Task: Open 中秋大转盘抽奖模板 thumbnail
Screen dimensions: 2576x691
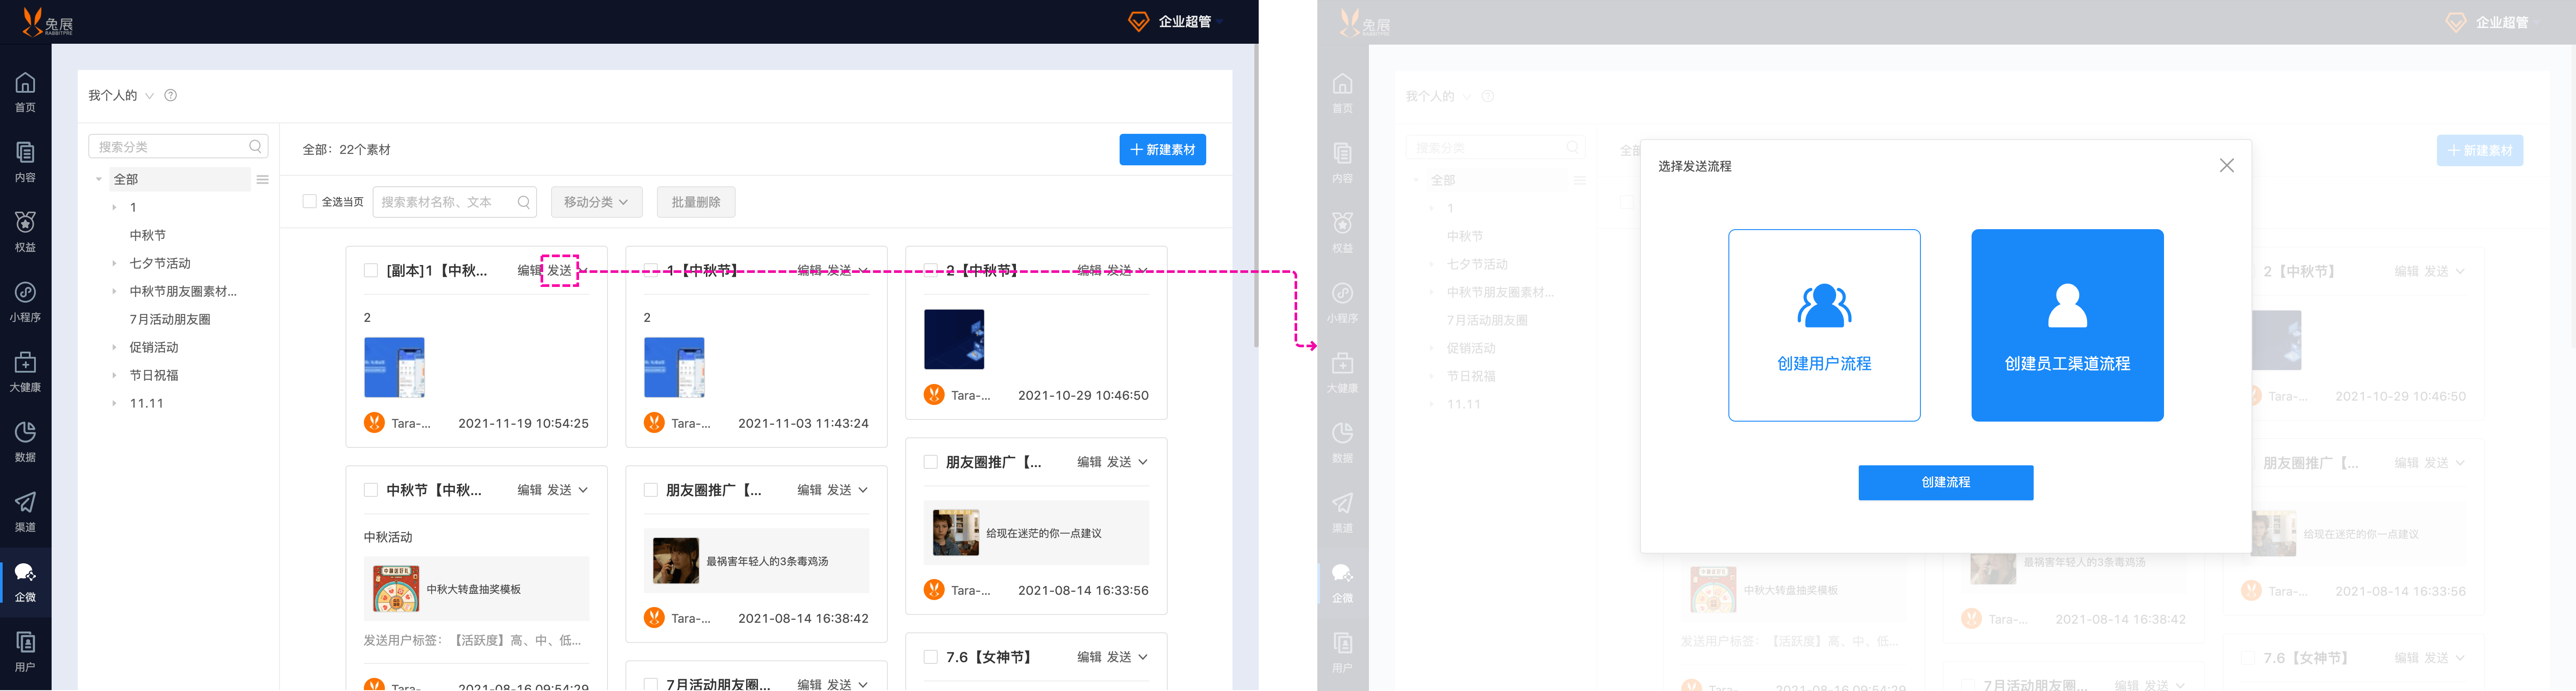Action: point(396,589)
